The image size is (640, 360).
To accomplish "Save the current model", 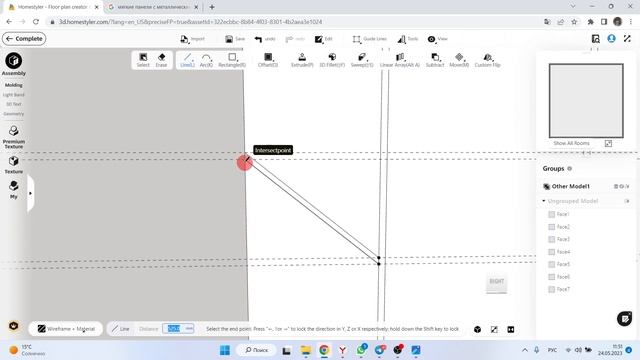I will click(235, 39).
